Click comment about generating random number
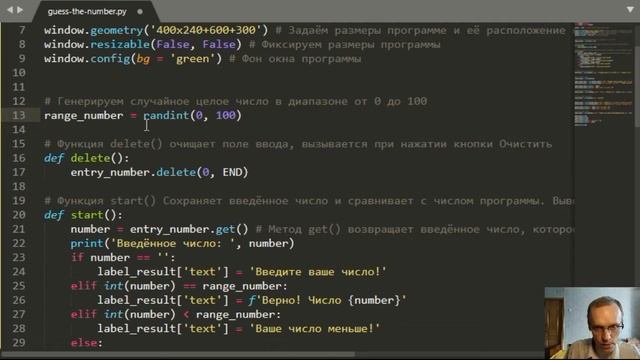 236,101
